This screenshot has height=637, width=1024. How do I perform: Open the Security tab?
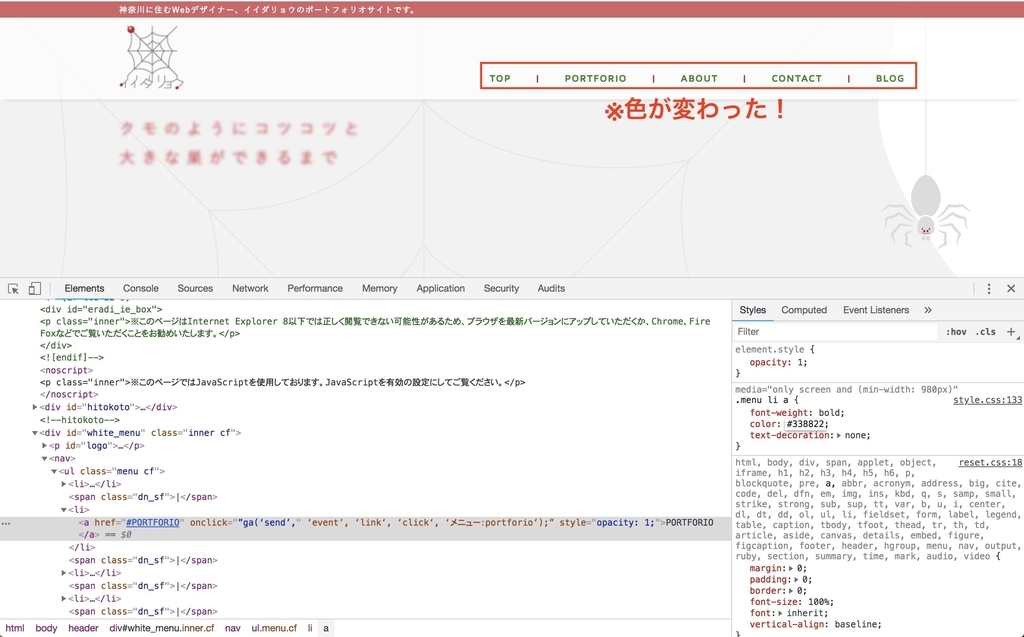click(x=501, y=288)
